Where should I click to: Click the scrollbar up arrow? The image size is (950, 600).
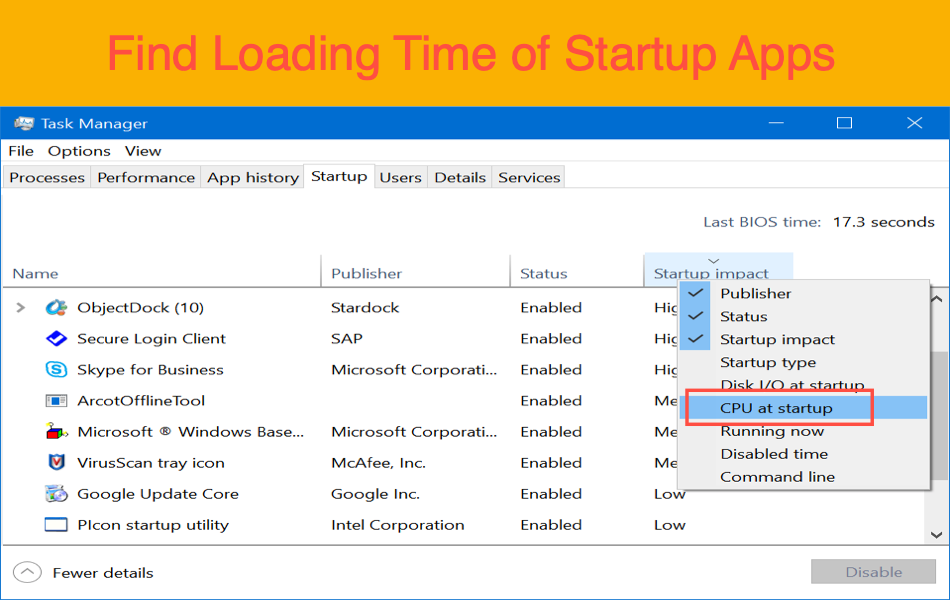tap(937, 299)
